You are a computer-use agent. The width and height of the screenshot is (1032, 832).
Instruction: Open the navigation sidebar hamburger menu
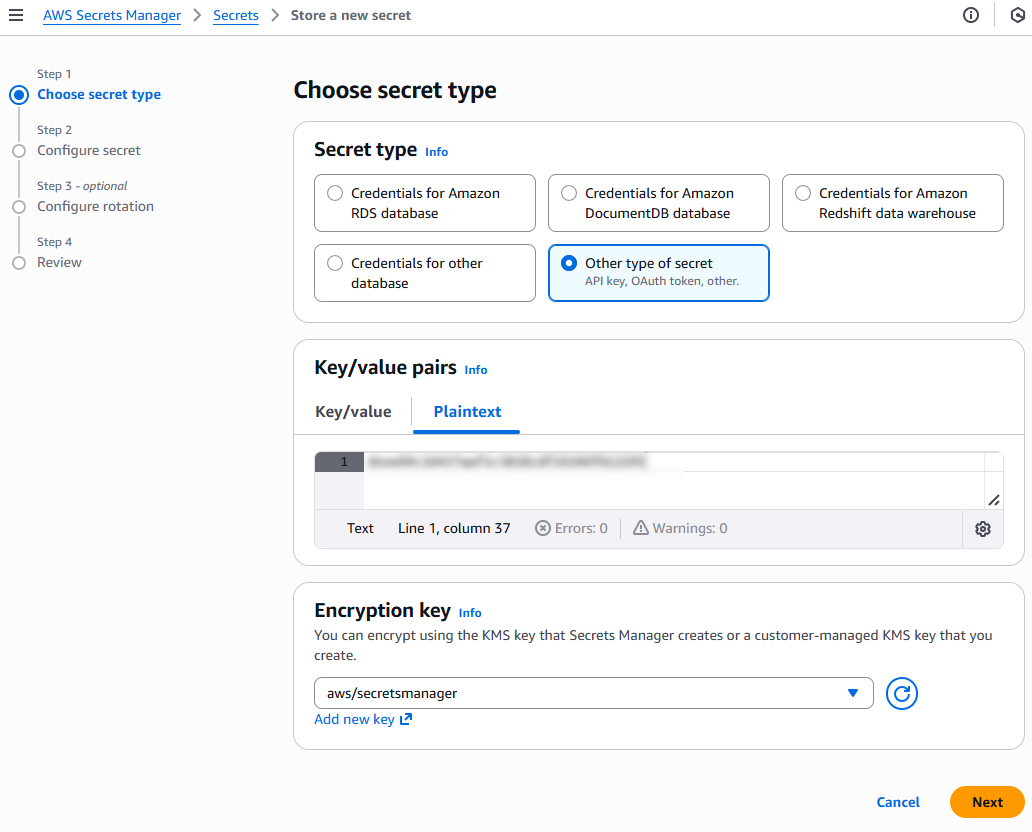(x=16, y=15)
